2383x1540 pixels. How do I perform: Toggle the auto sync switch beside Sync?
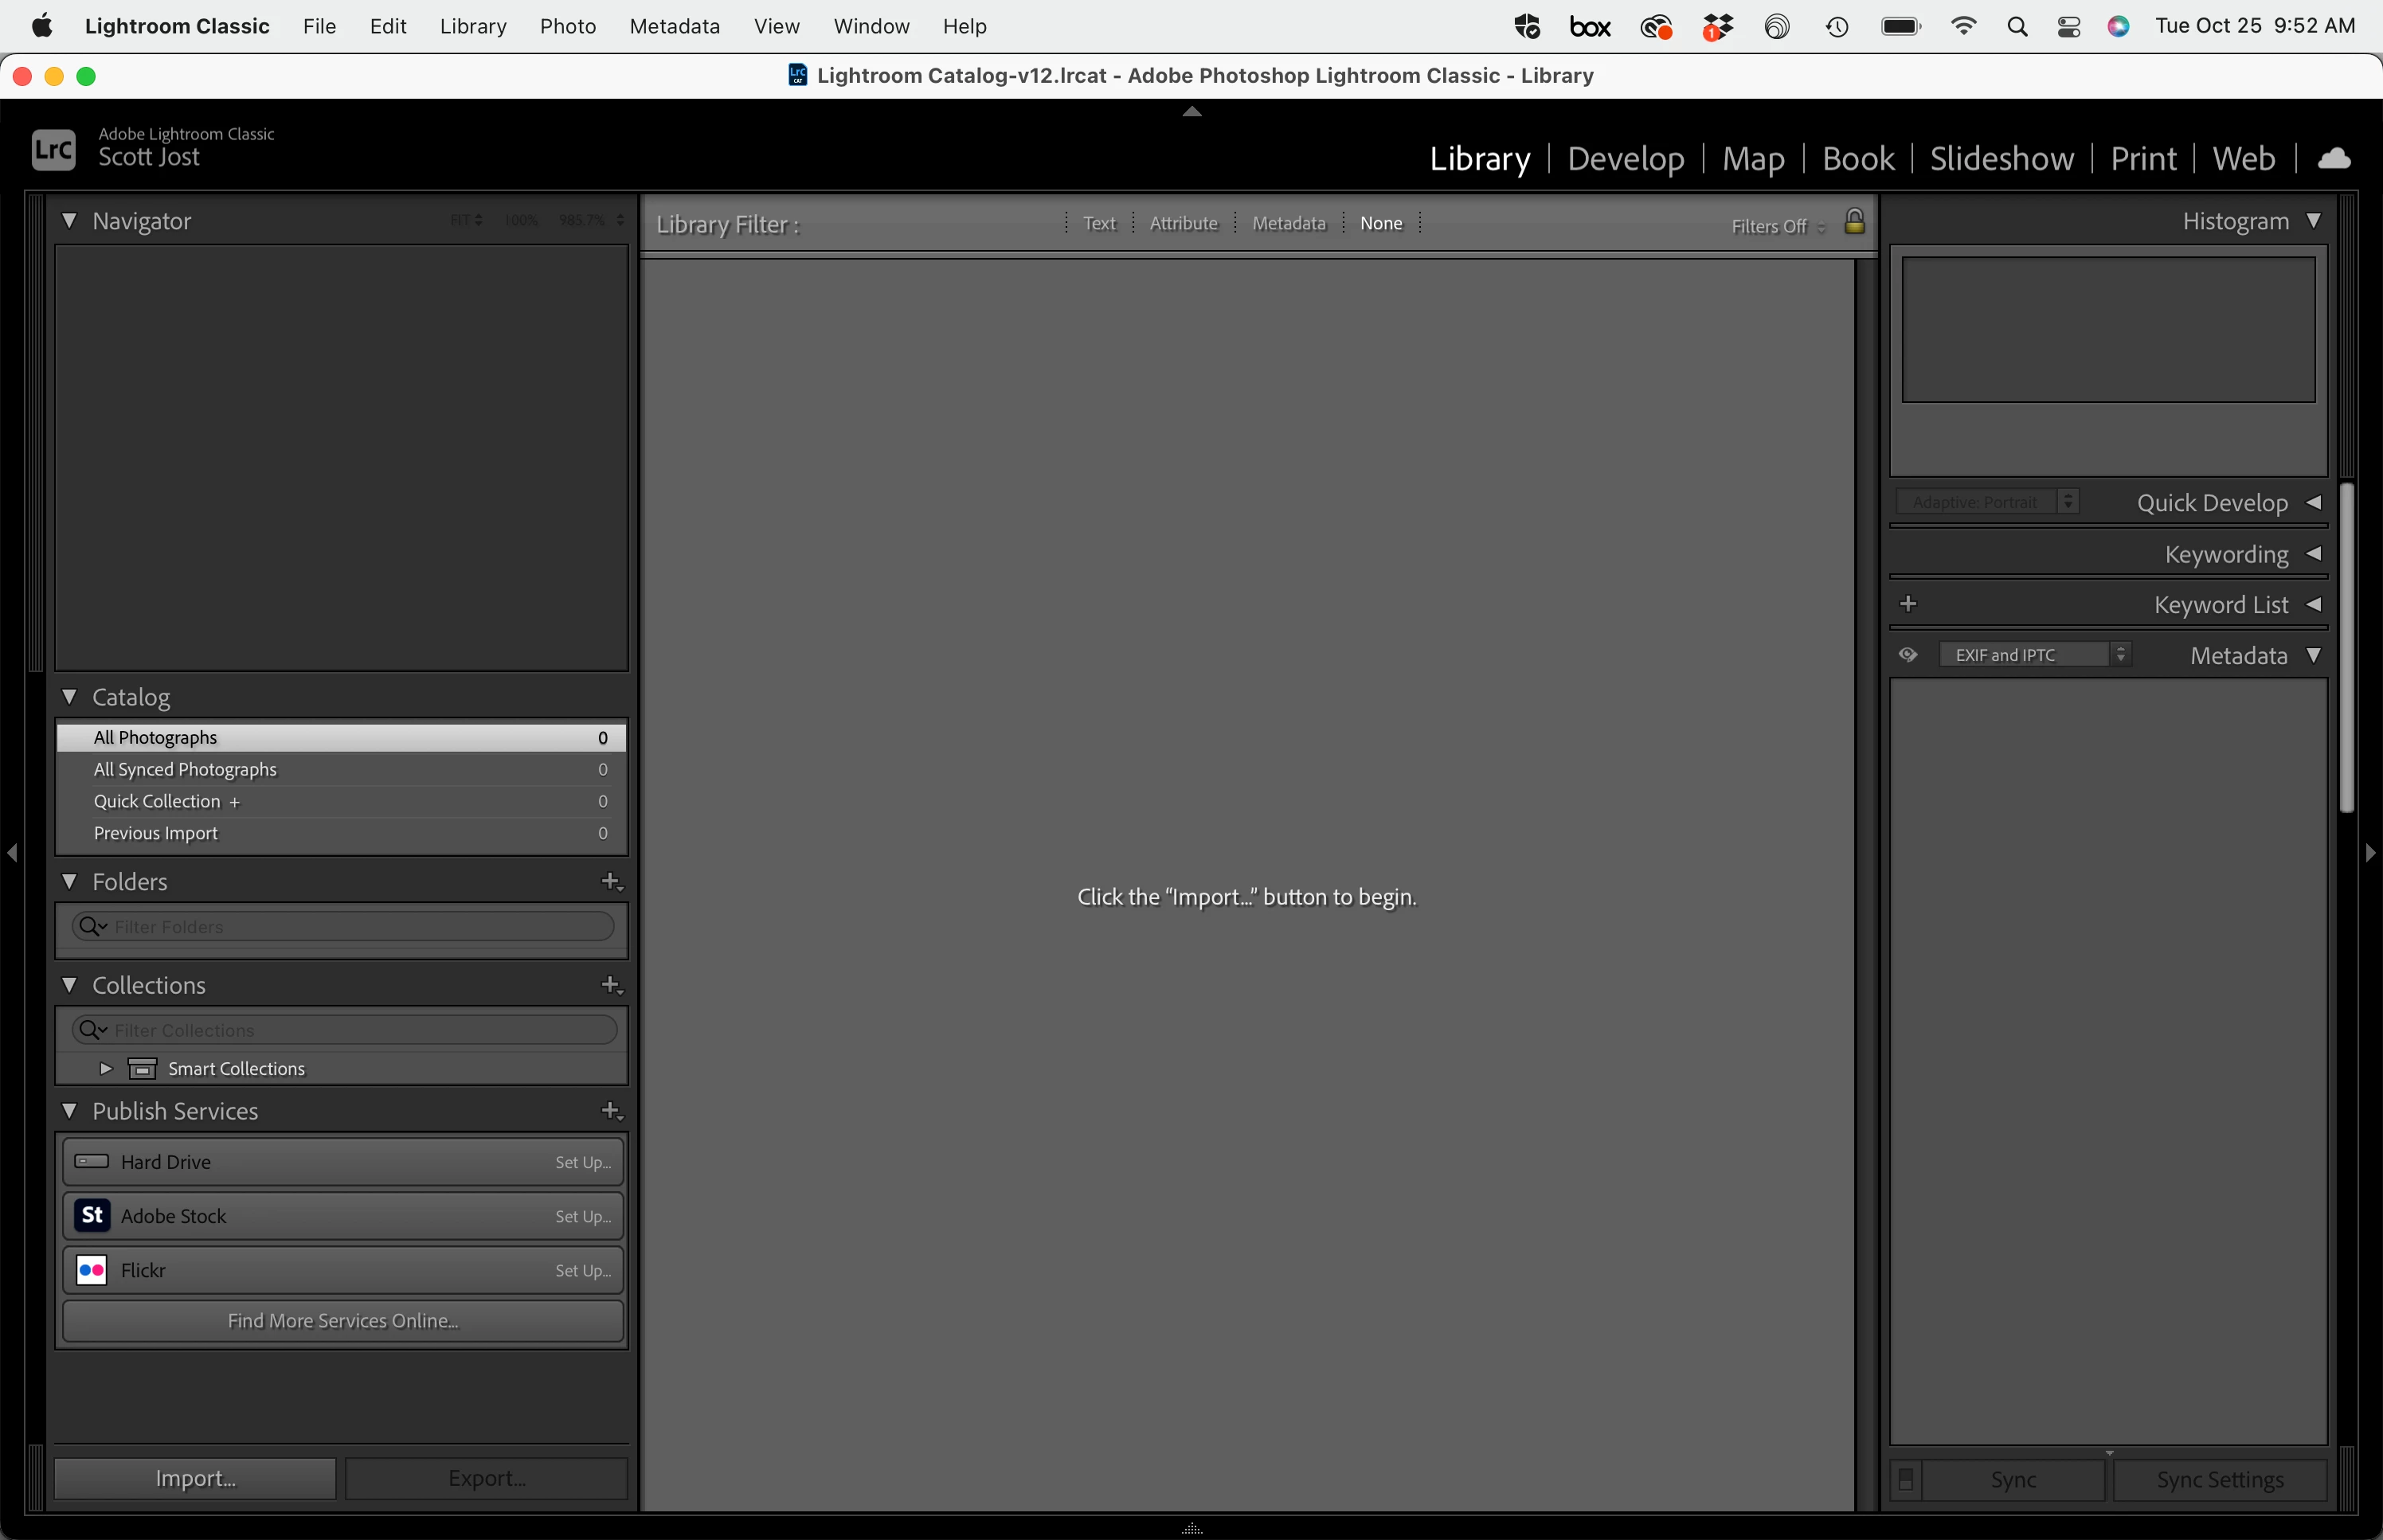pyautogui.click(x=1905, y=1479)
